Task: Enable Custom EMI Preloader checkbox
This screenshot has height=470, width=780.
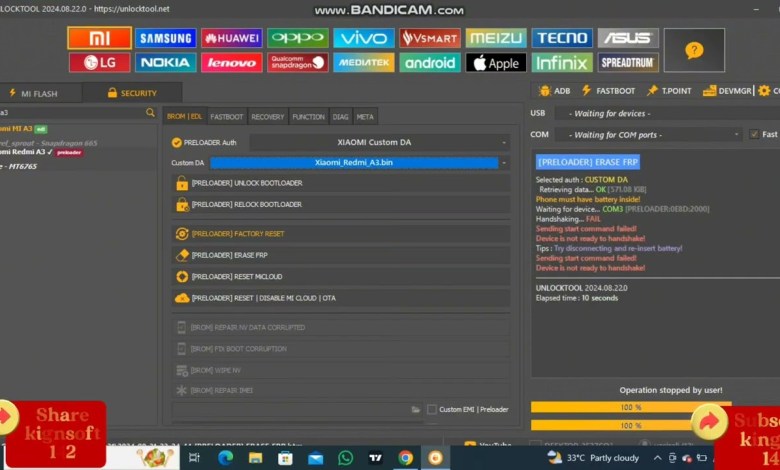Action: [432, 409]
